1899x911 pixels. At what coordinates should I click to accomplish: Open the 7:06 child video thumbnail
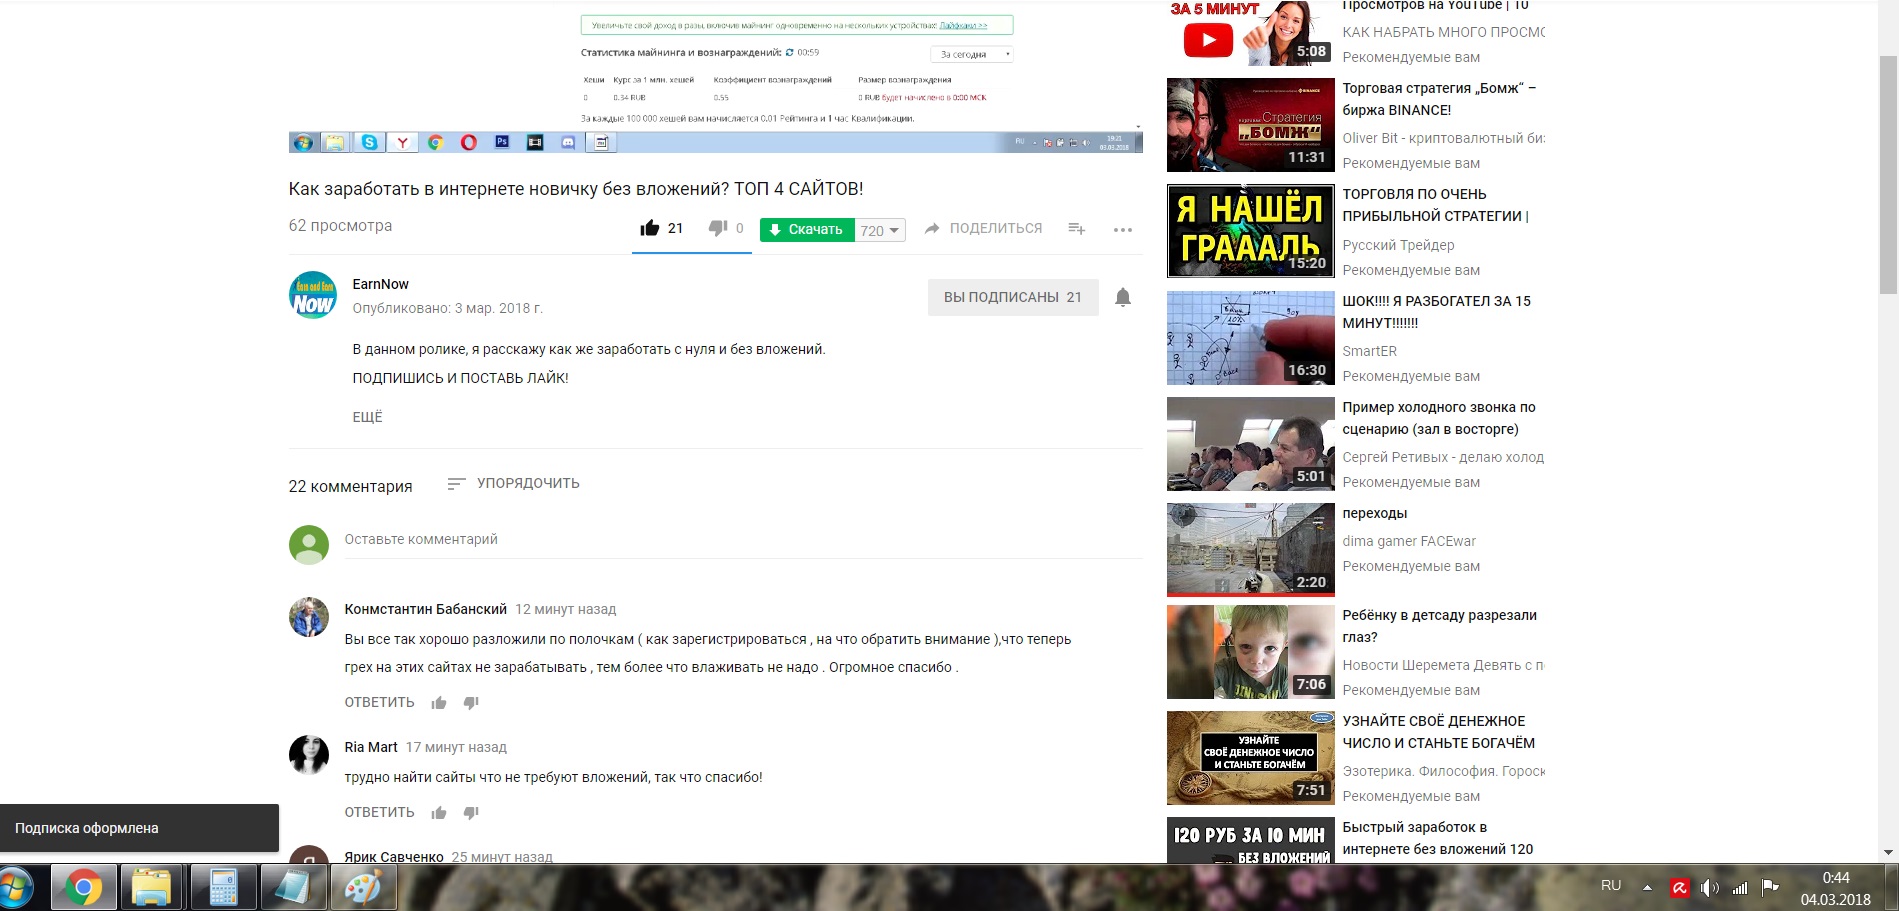pyautogui.click(x=1251, y=652)
